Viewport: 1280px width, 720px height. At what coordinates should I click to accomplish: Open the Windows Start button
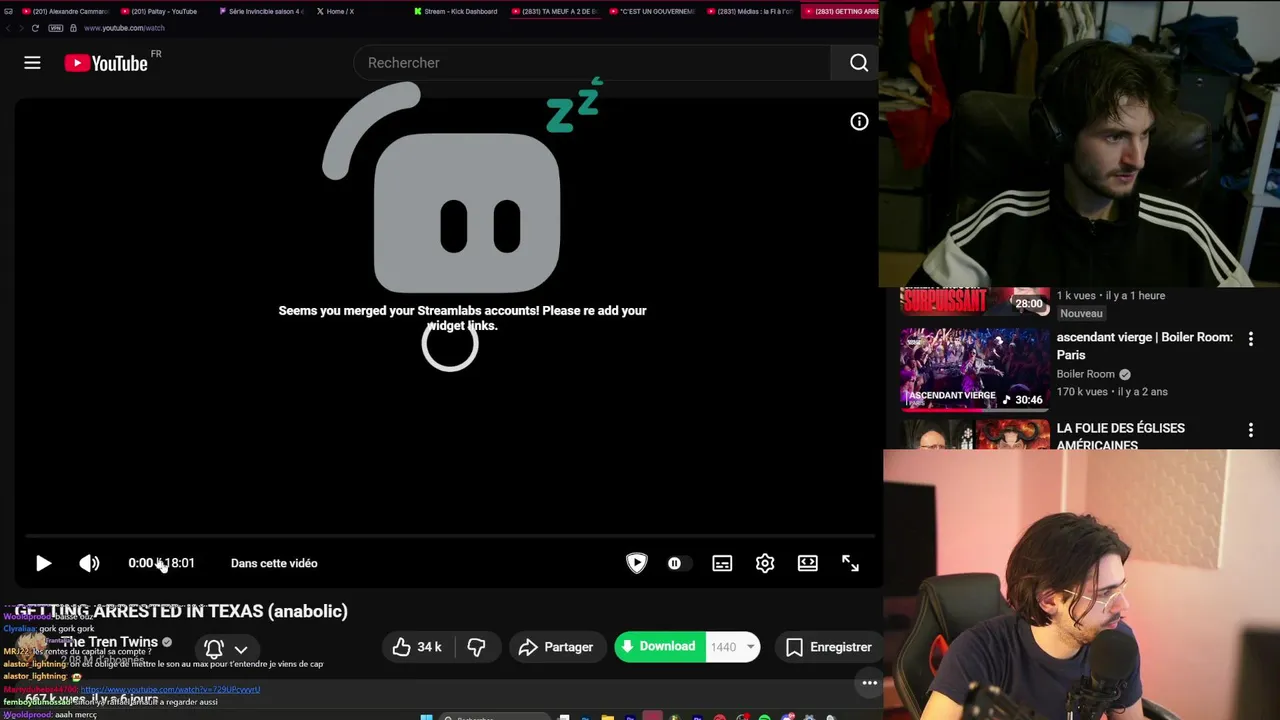click(x=426, y=717)
